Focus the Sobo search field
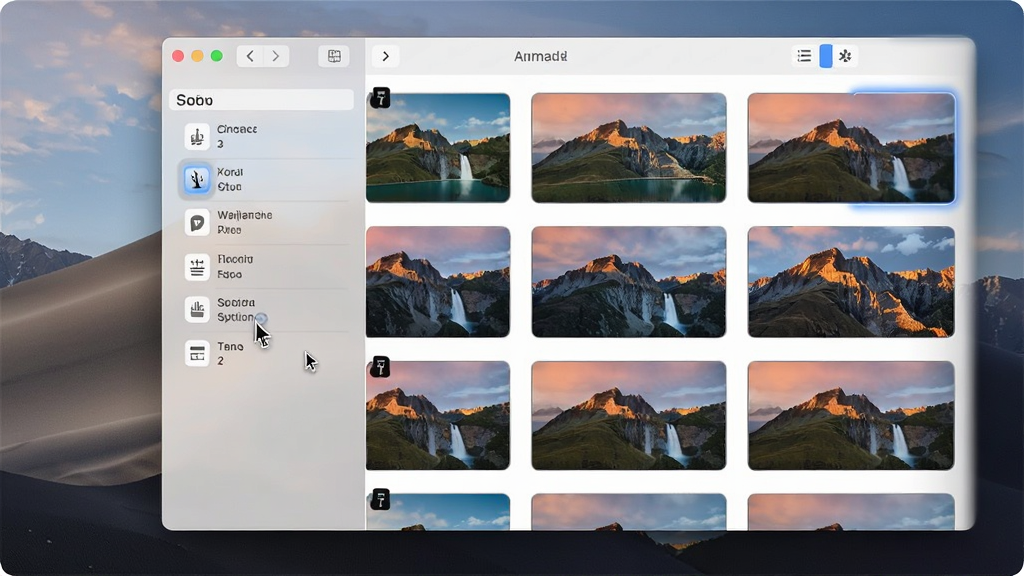This screenshot has width=1024, height=576. click(261, 100)
